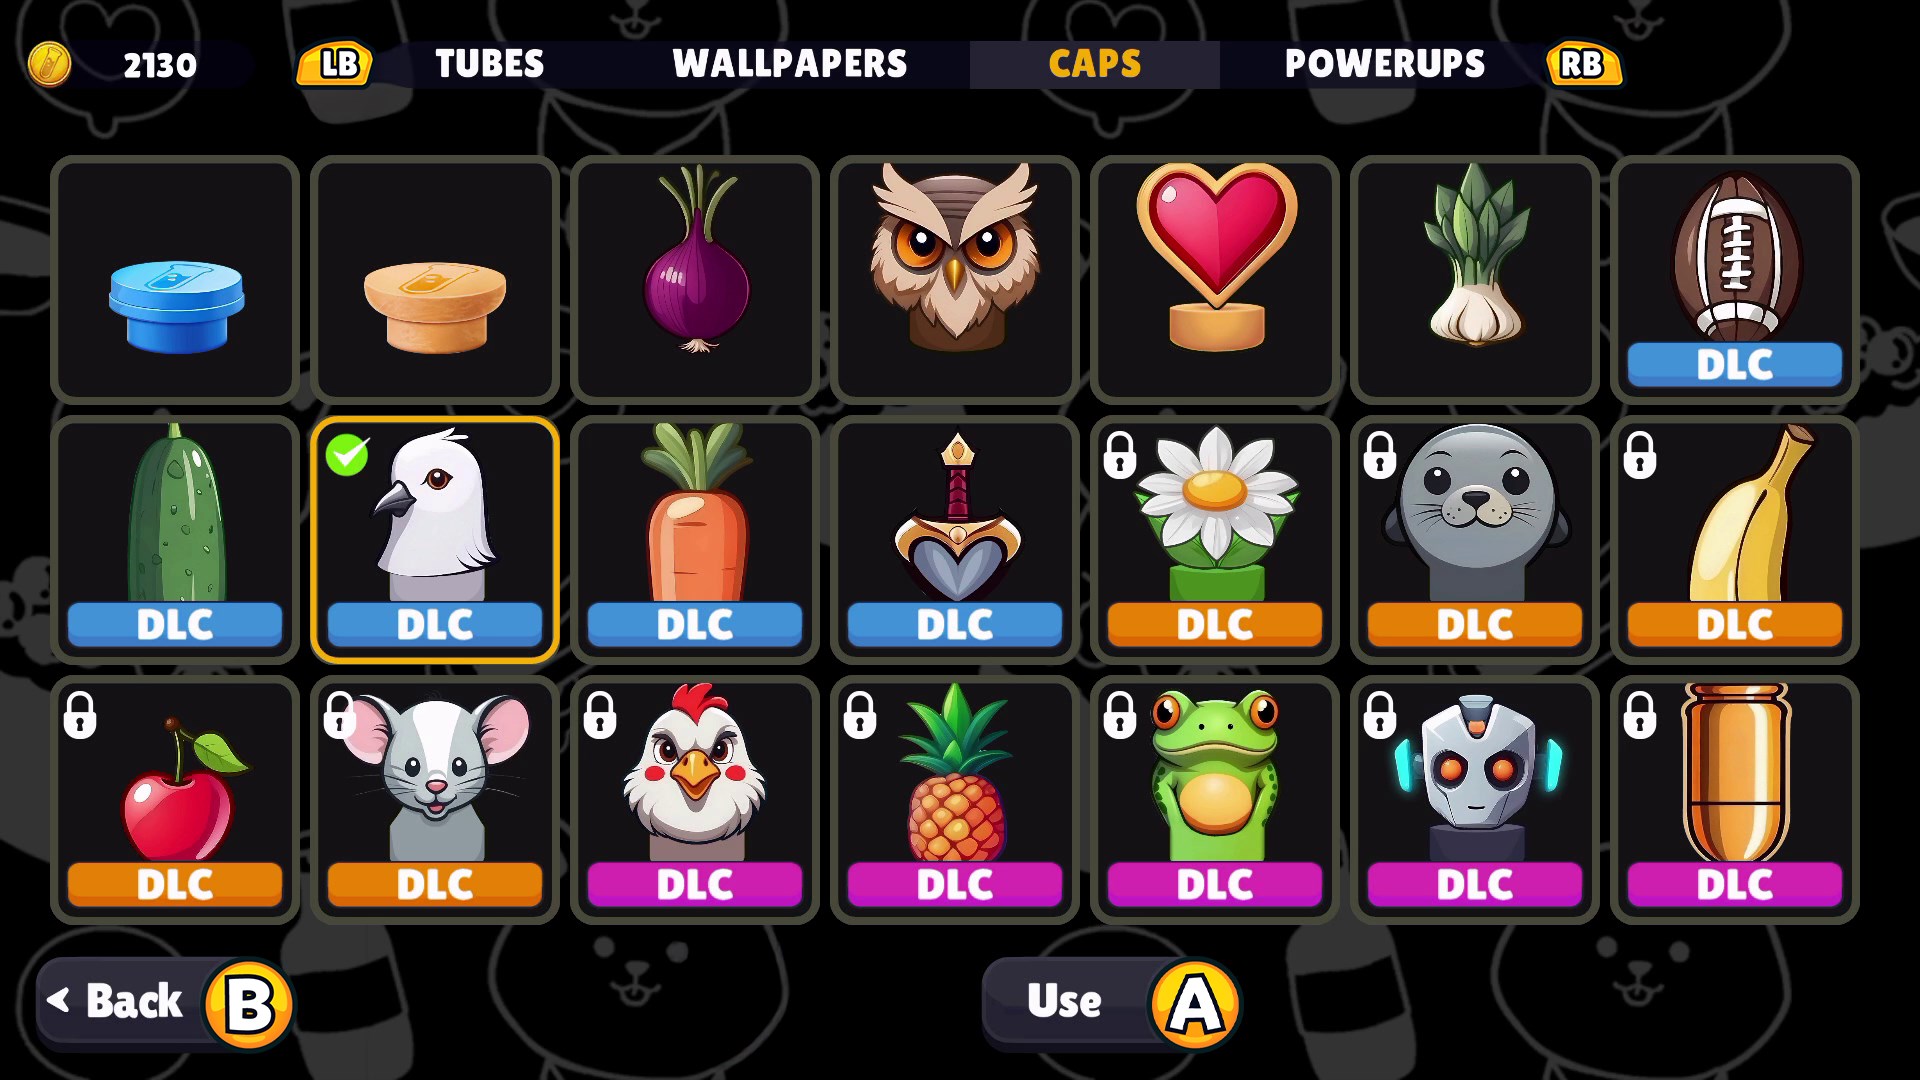Viewport: 1920px width, 1080px height.
Task: Pick the cucumber DLC cap
Action: click(x=175, y=540)
